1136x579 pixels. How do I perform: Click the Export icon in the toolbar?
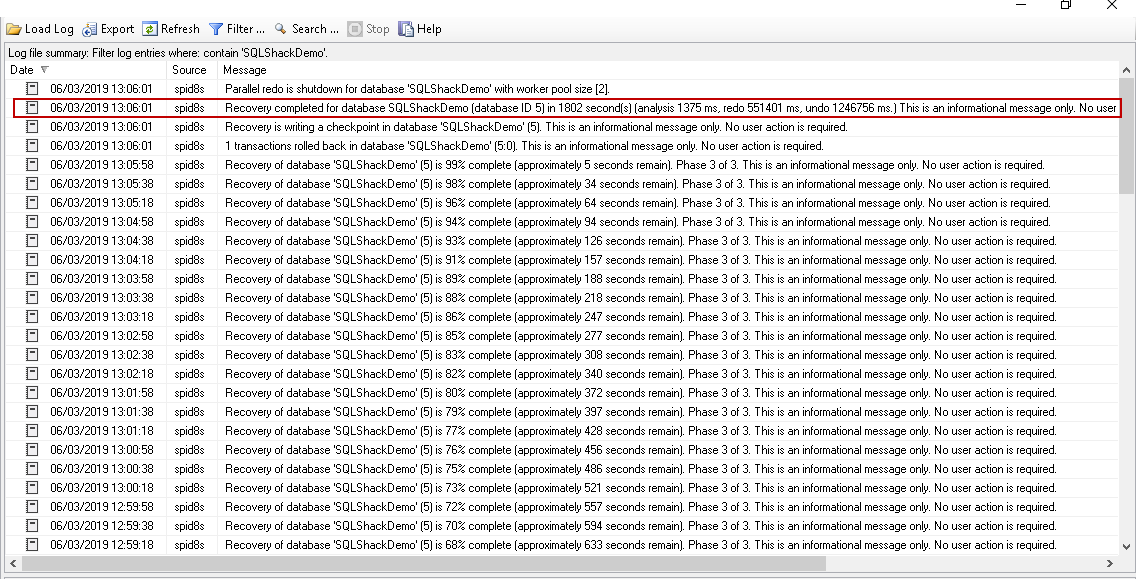(89, 29)
